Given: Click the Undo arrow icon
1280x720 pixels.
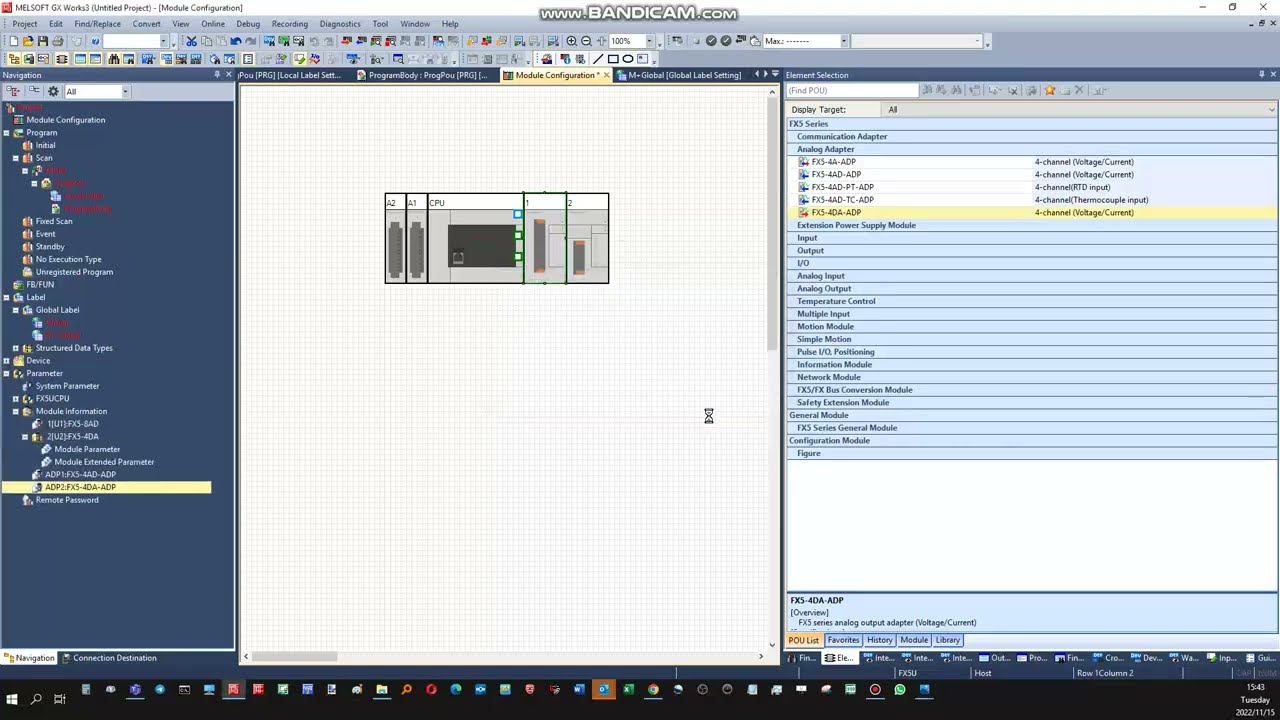Looking at the screenshot, I should [236, 41].
